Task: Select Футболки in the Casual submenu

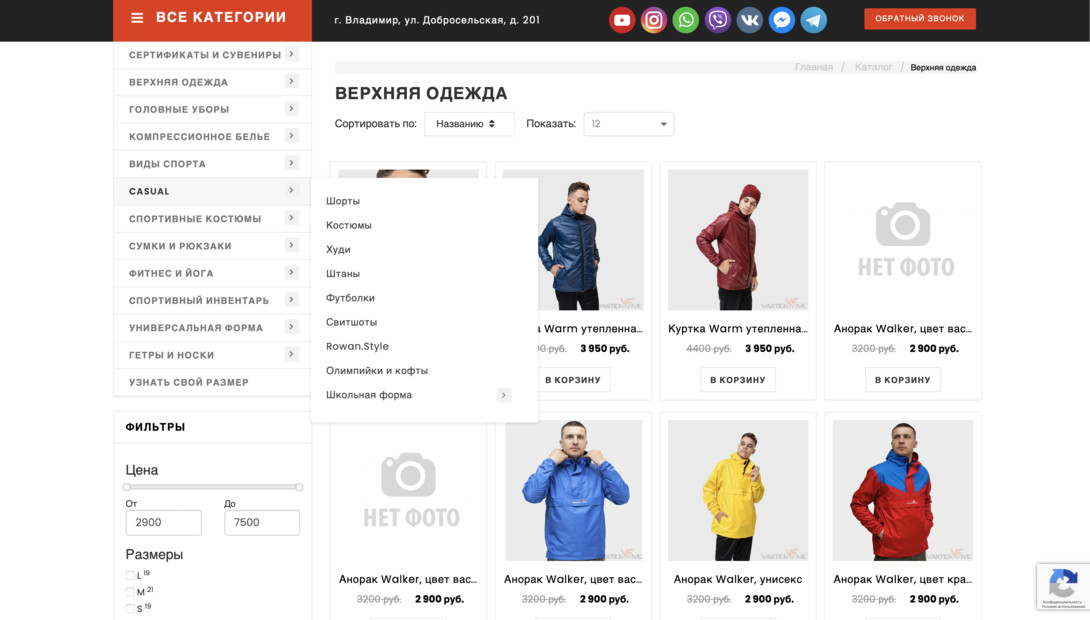Action: pyautogui.click(x=350, y=298)
